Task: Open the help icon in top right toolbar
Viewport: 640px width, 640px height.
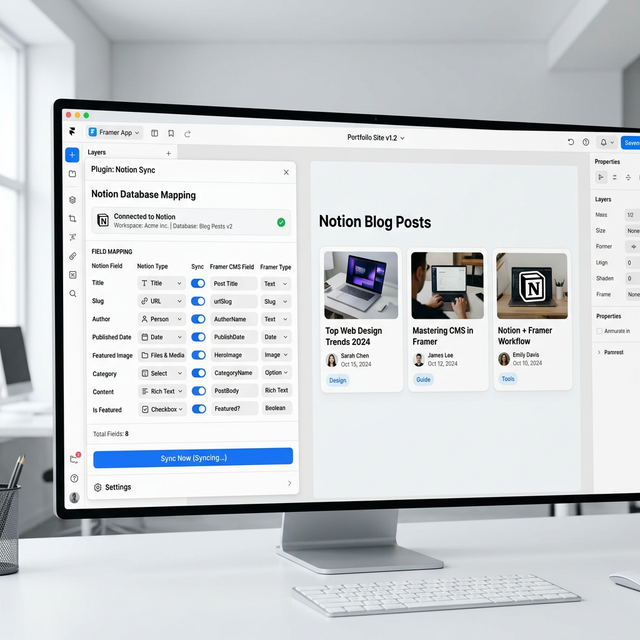Action: 586,142
